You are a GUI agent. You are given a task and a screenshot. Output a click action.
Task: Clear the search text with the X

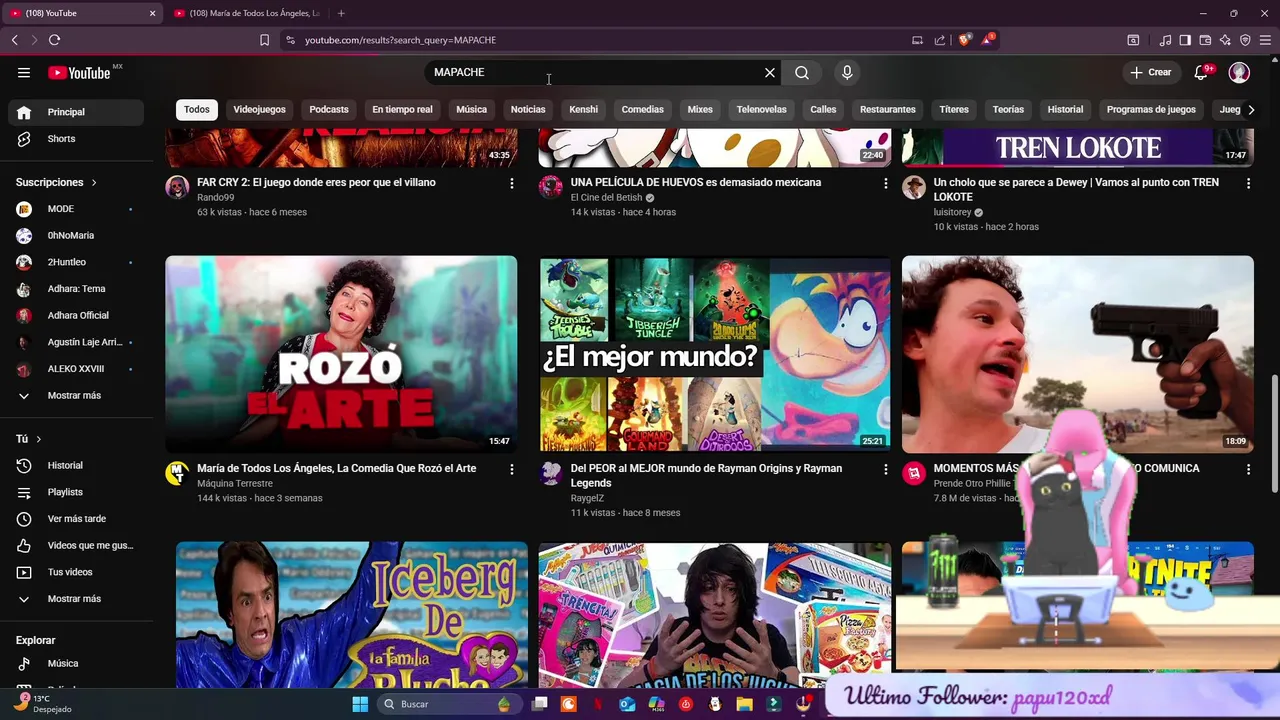(770, 72)
